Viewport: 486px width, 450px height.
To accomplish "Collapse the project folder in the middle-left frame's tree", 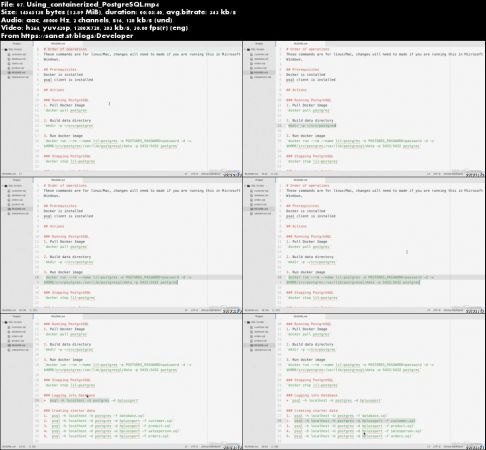I will pos(15,186).
